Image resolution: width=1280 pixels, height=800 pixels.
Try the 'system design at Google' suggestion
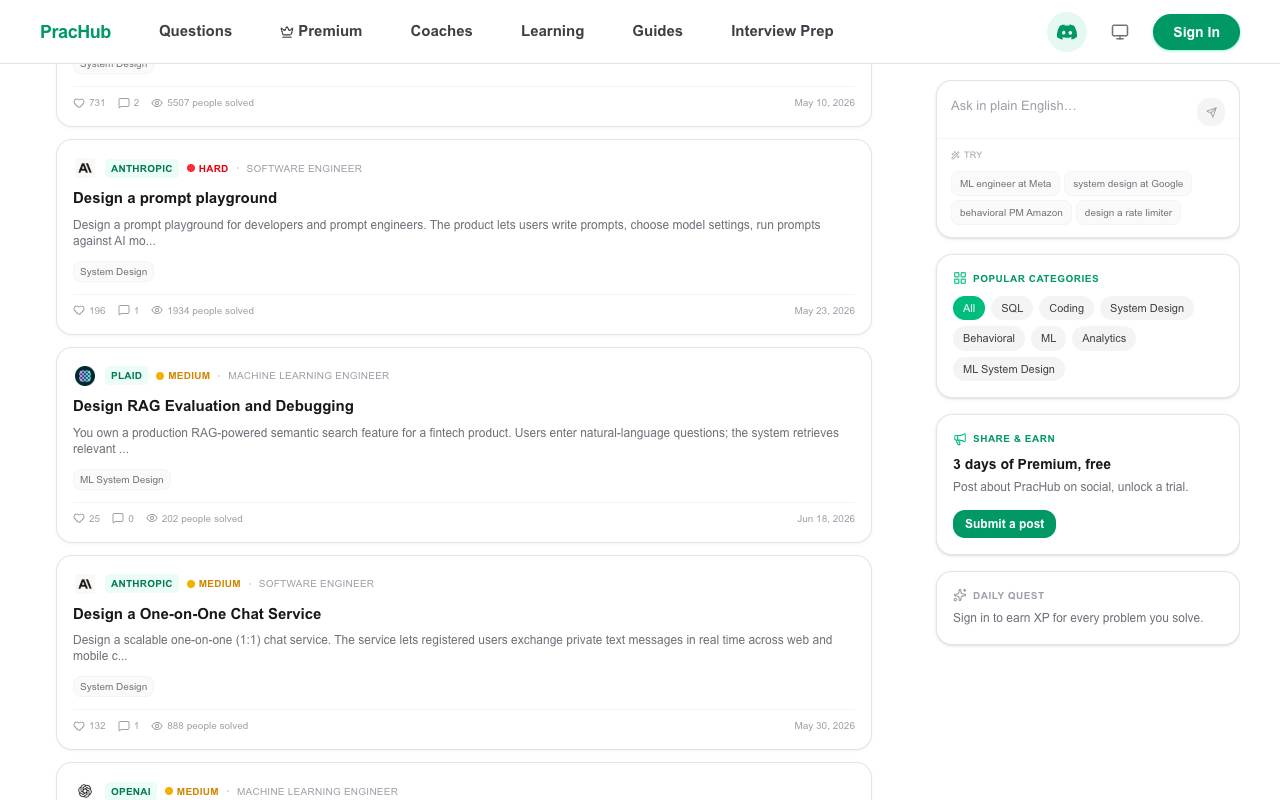[1128, 184]
